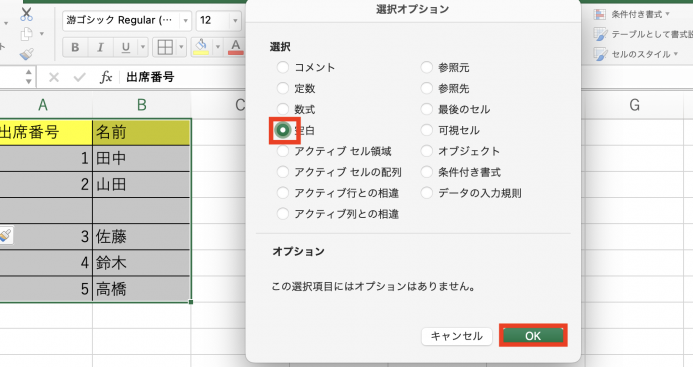The height and width of the screenshot is (367, 693).
Task: Select column G header
Action: point(634,105)
